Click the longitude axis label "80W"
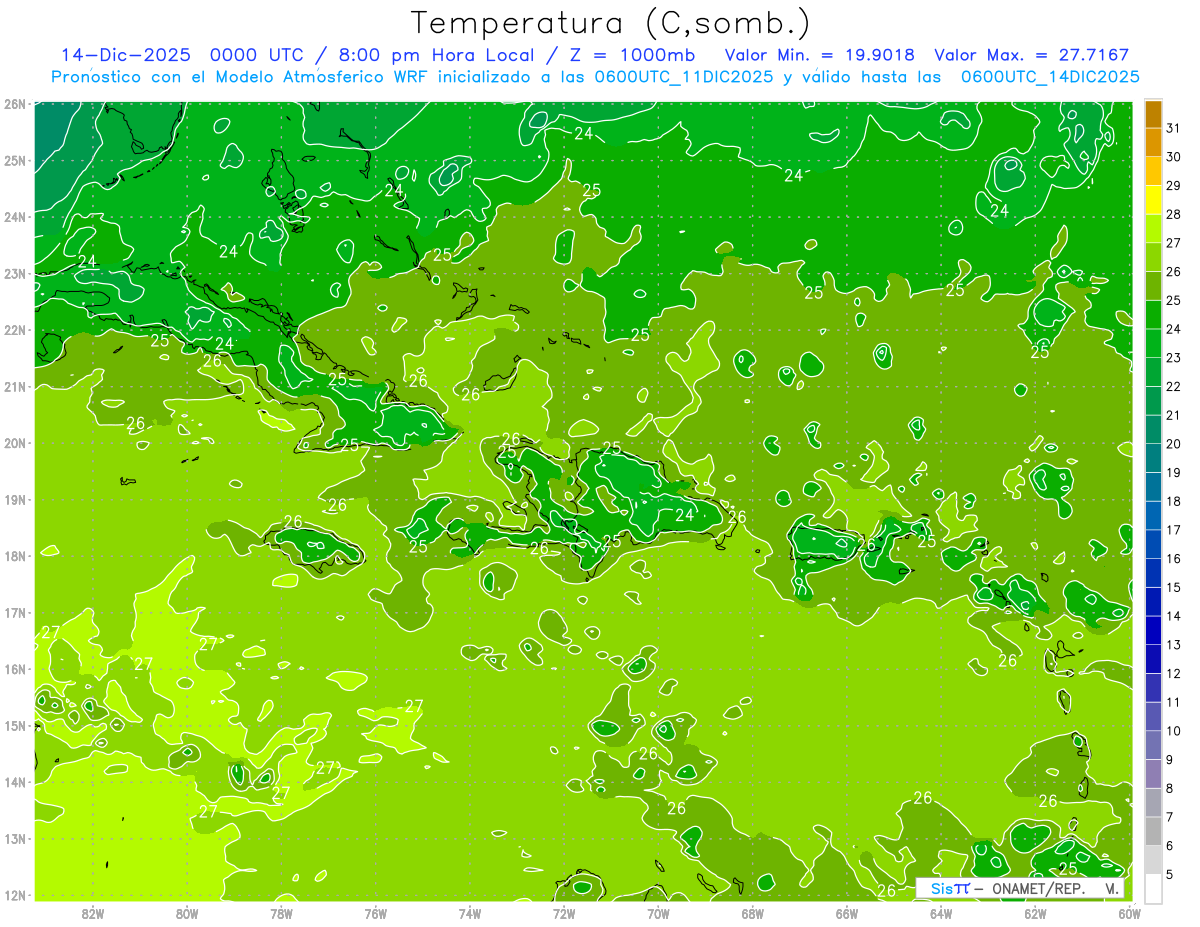Viewport: 1200px width, 927px height. [187, 913]
